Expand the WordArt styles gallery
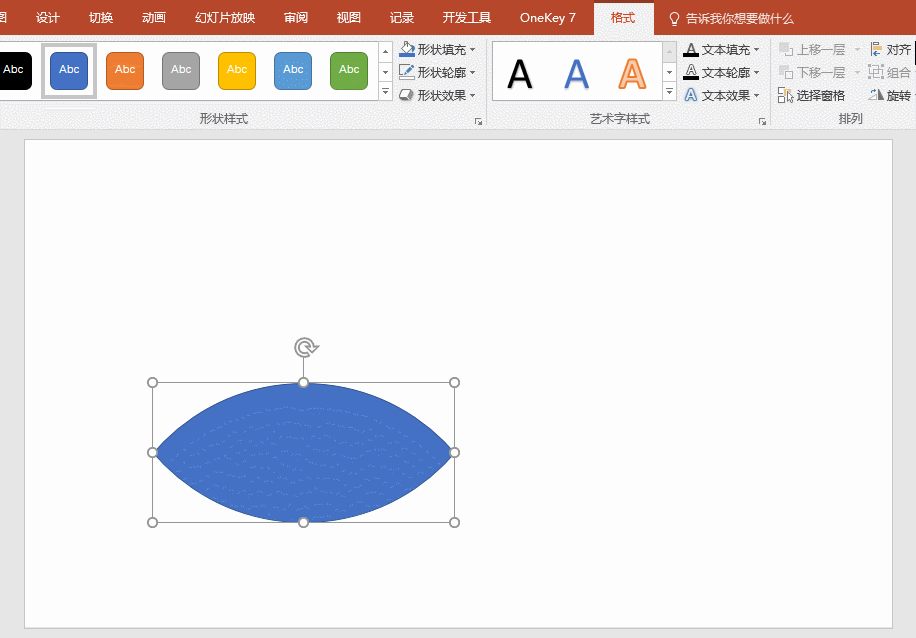 [669, 92]
